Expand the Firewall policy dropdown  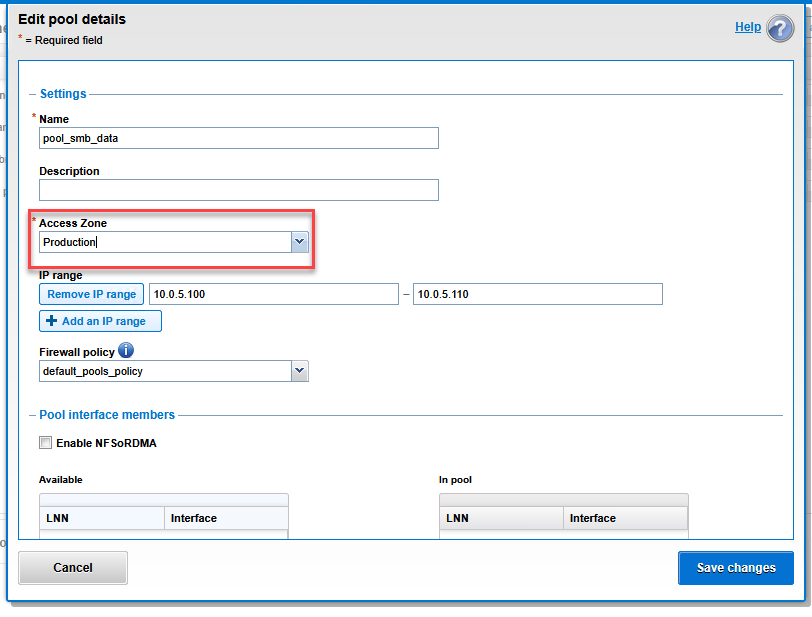(299, 371)
